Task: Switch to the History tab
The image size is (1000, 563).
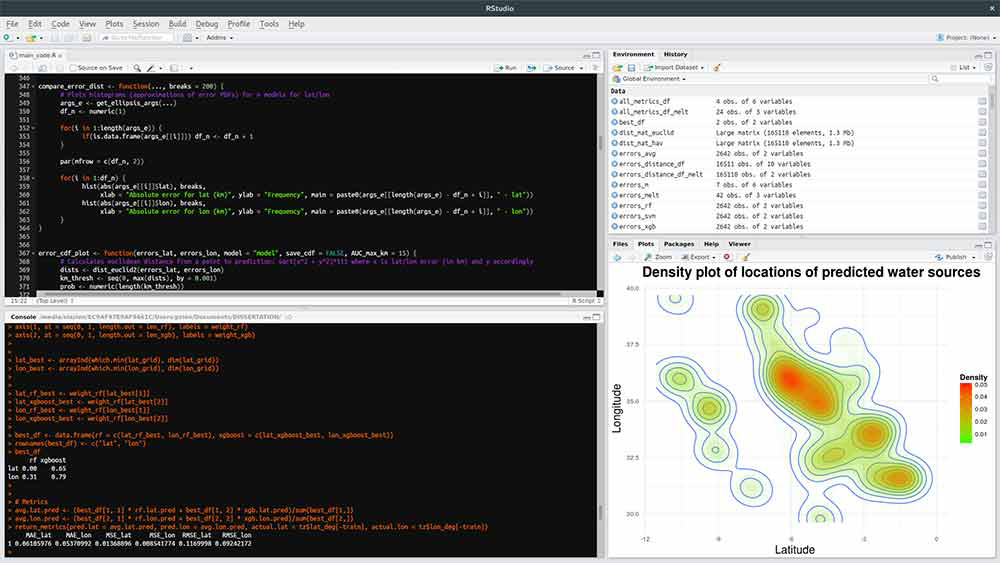Action: point(675,54)
